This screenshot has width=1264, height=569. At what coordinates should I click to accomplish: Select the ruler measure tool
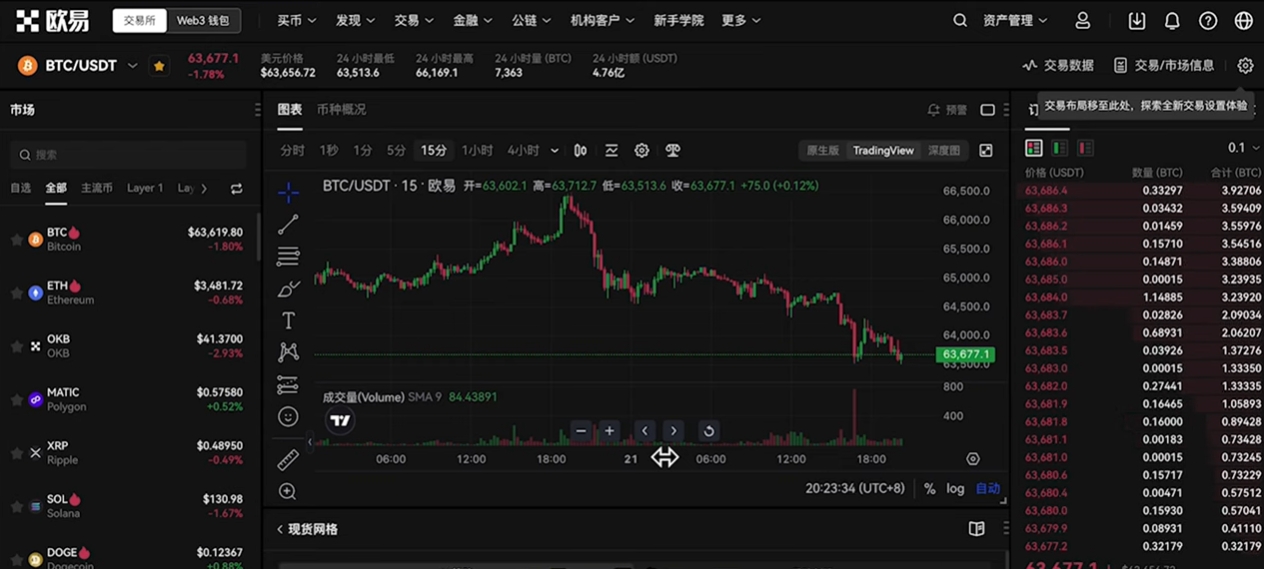click(288, 459)
